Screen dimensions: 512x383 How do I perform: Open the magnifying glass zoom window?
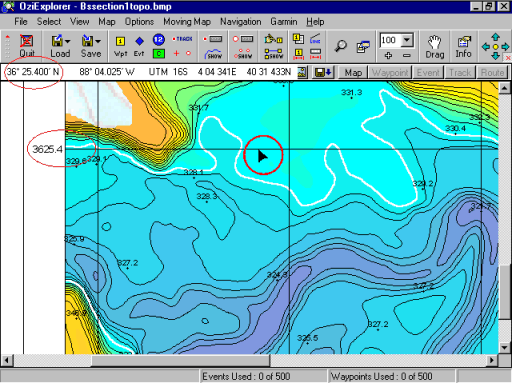click(341, 46)
